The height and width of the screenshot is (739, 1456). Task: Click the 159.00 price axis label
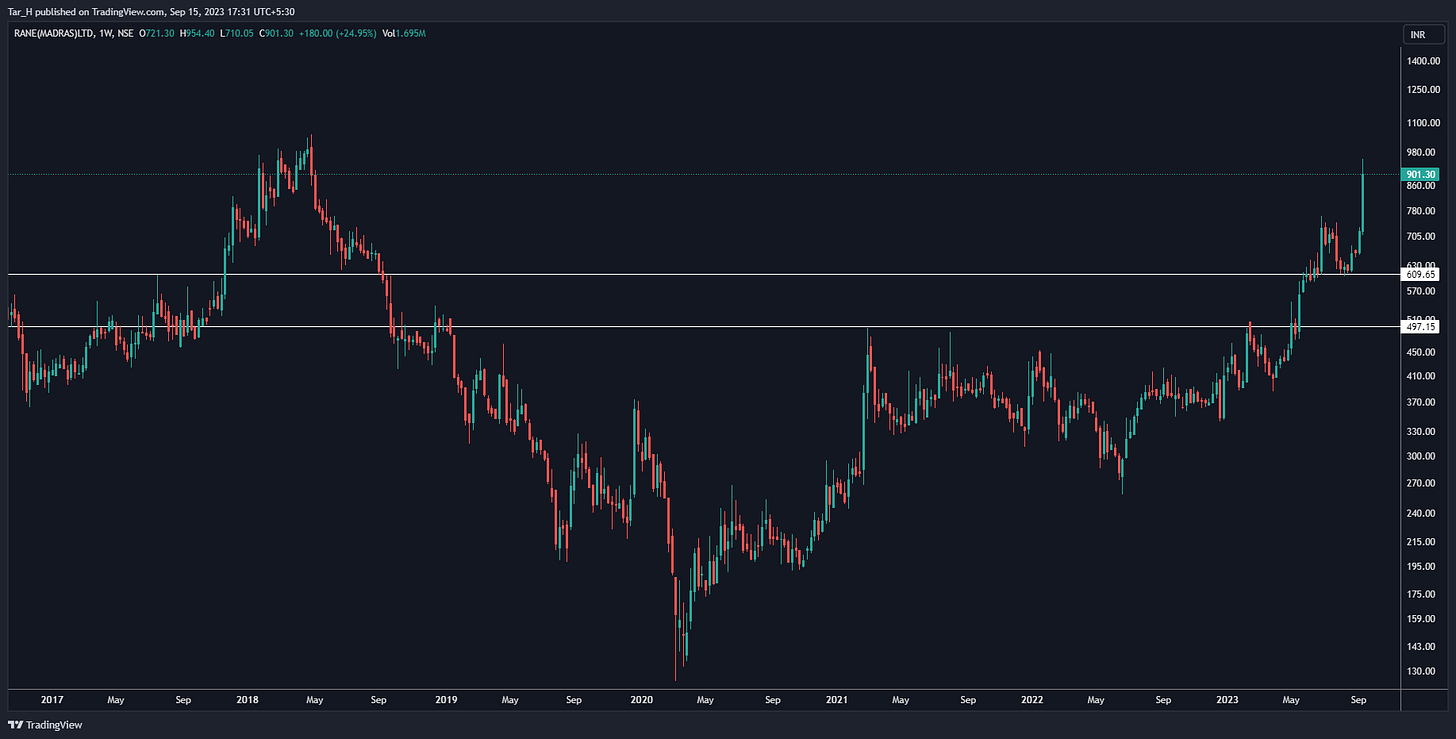(x=1422, y=618)
